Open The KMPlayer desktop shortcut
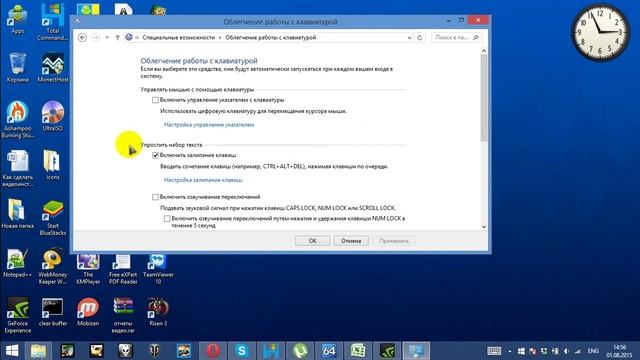 [88, 269]
